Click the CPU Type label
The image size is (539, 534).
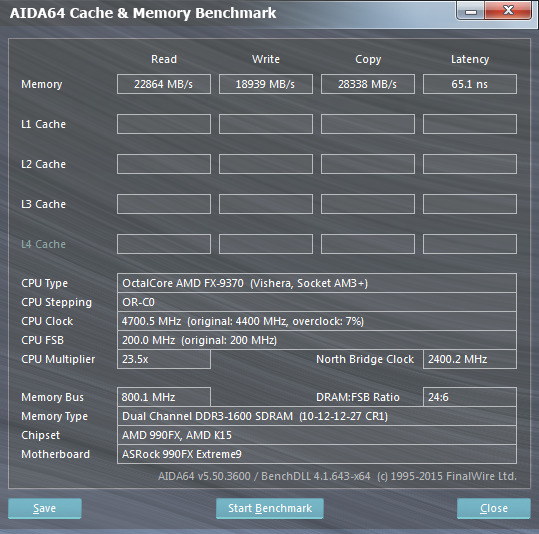pos(44,284)
